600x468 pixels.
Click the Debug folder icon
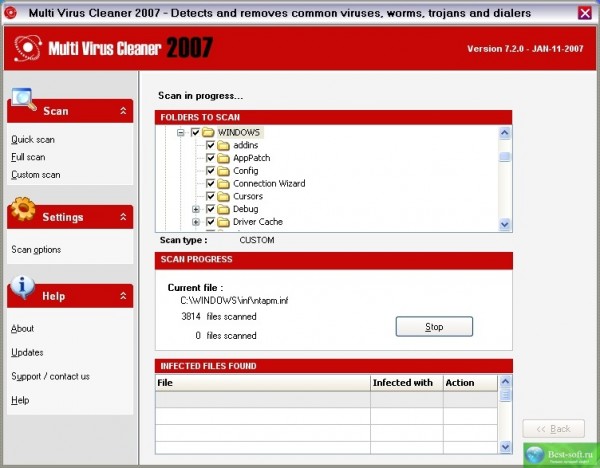[x=223, y=209]
